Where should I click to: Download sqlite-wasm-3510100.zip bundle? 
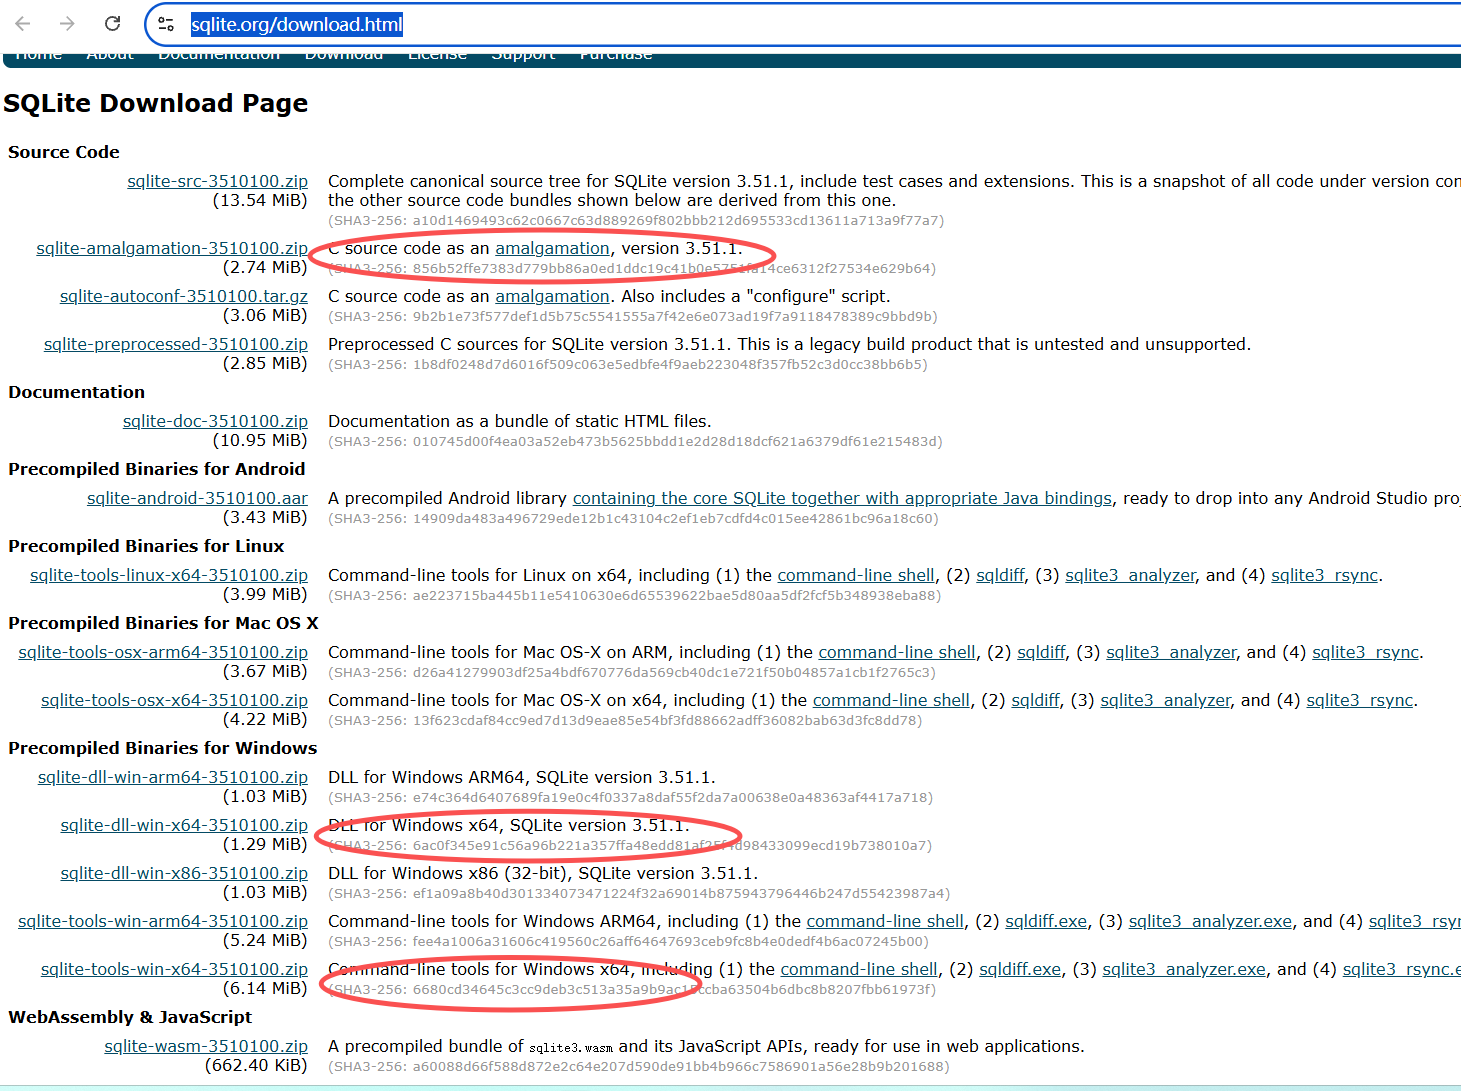click(x=206, y=1046)
